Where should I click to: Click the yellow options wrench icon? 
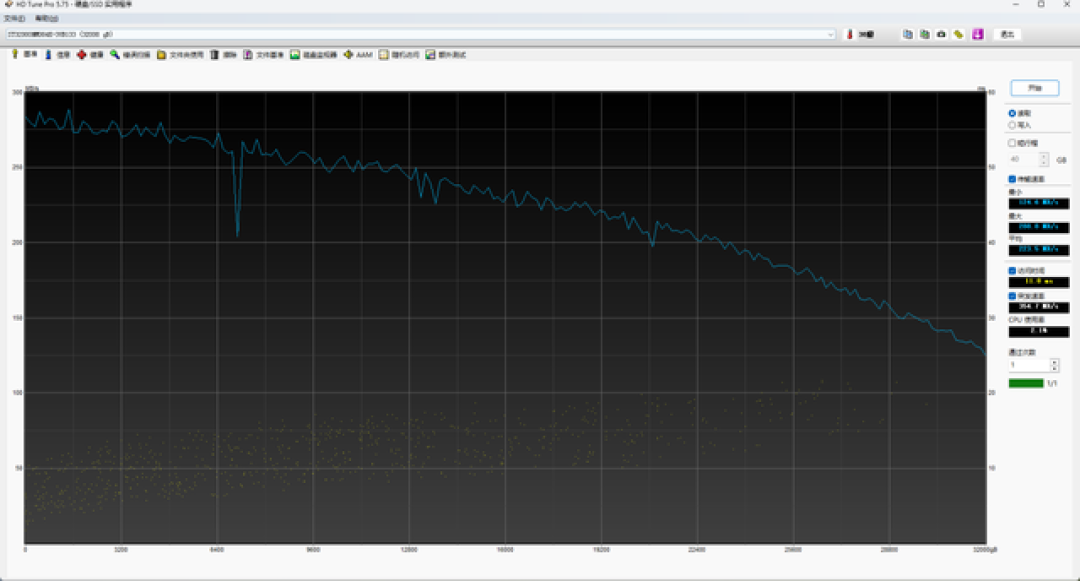point(959,34)
